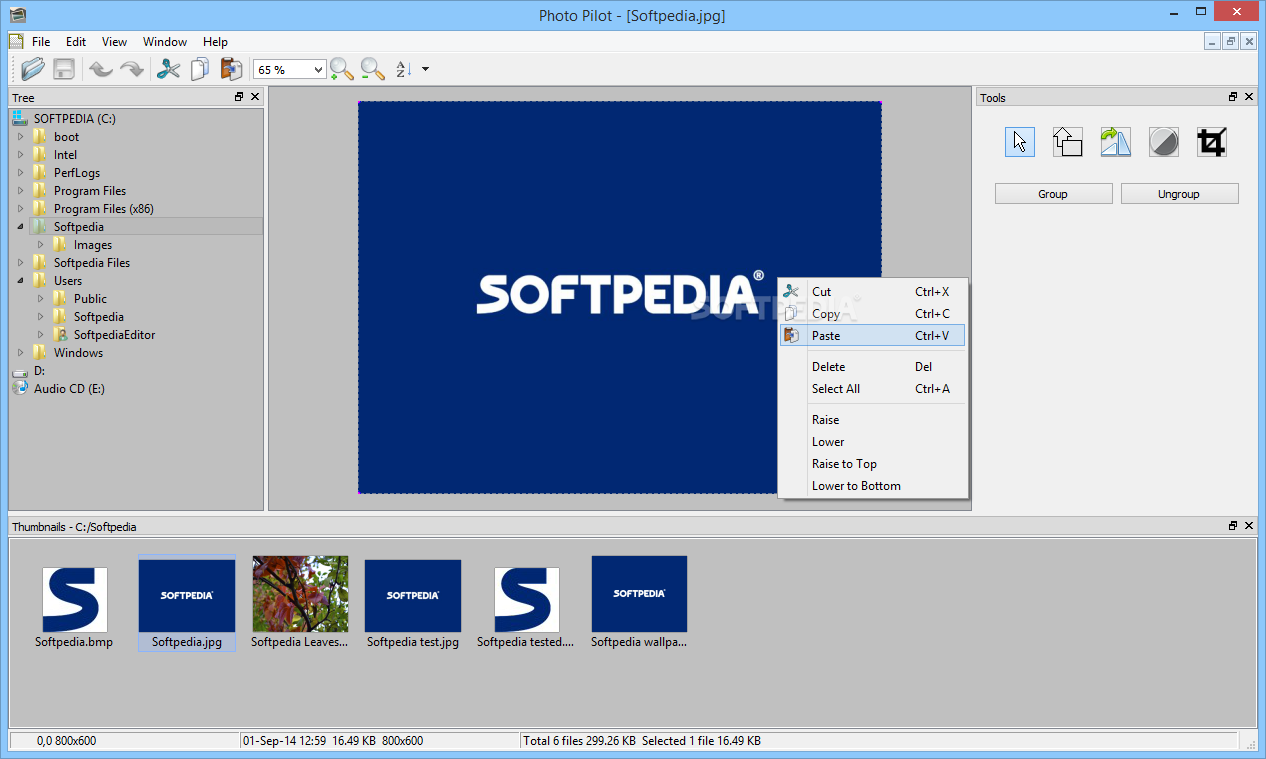Close the Tools panel
Viewport: 1266px width, 759px height.
click(1249, 97)
